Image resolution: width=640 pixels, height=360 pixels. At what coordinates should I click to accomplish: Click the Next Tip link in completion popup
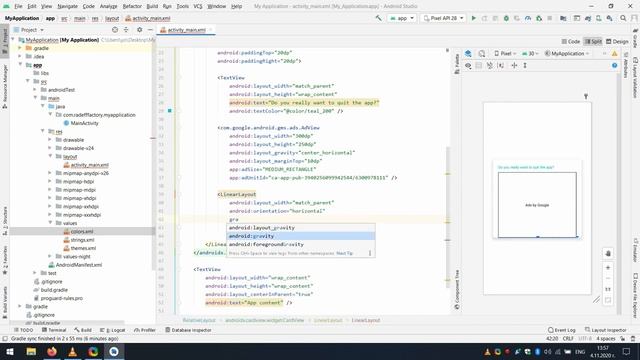[x=344, y=253]
